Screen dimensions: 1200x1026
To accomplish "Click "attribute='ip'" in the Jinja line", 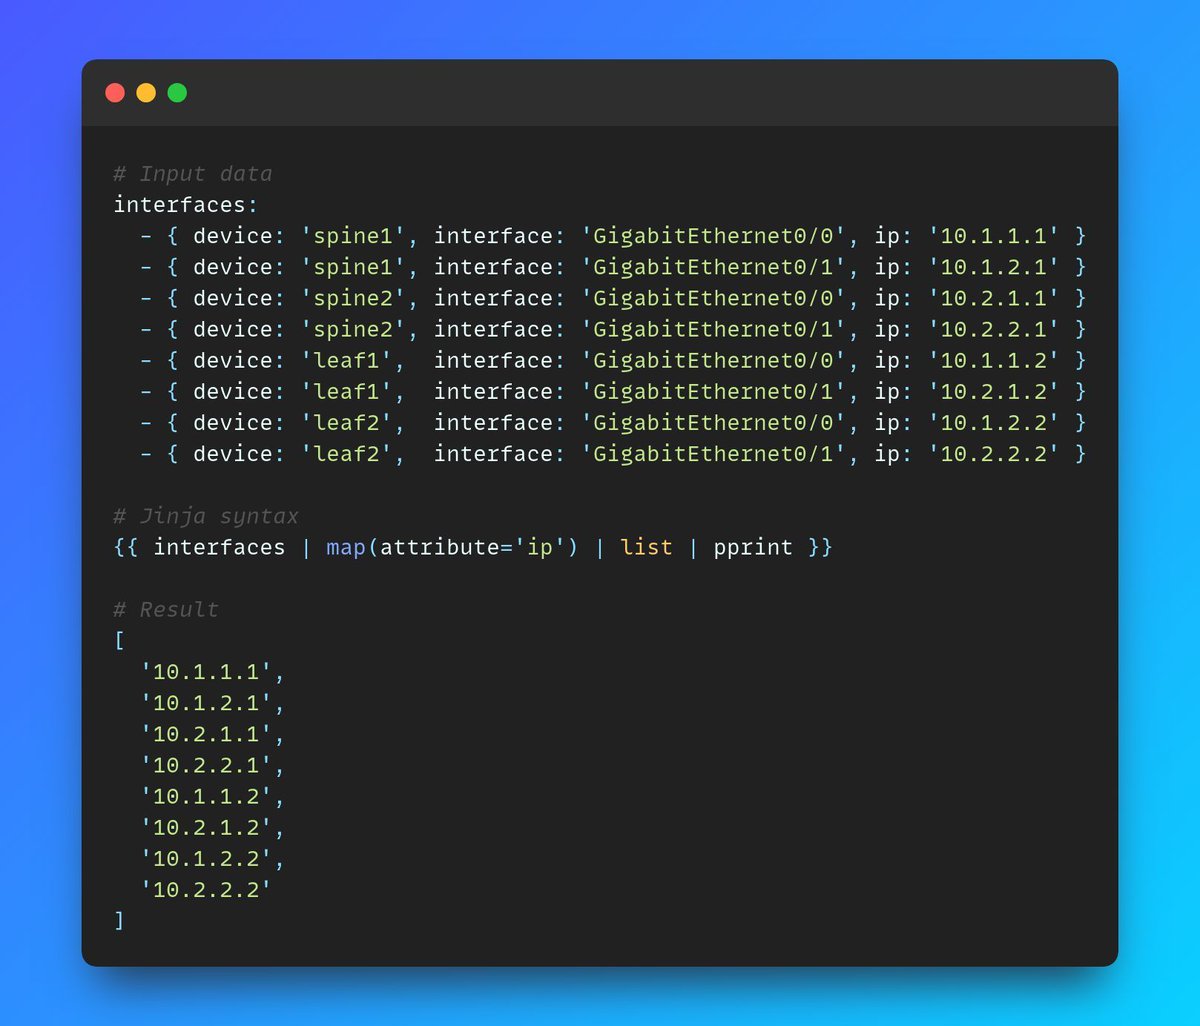I will 472,547.
